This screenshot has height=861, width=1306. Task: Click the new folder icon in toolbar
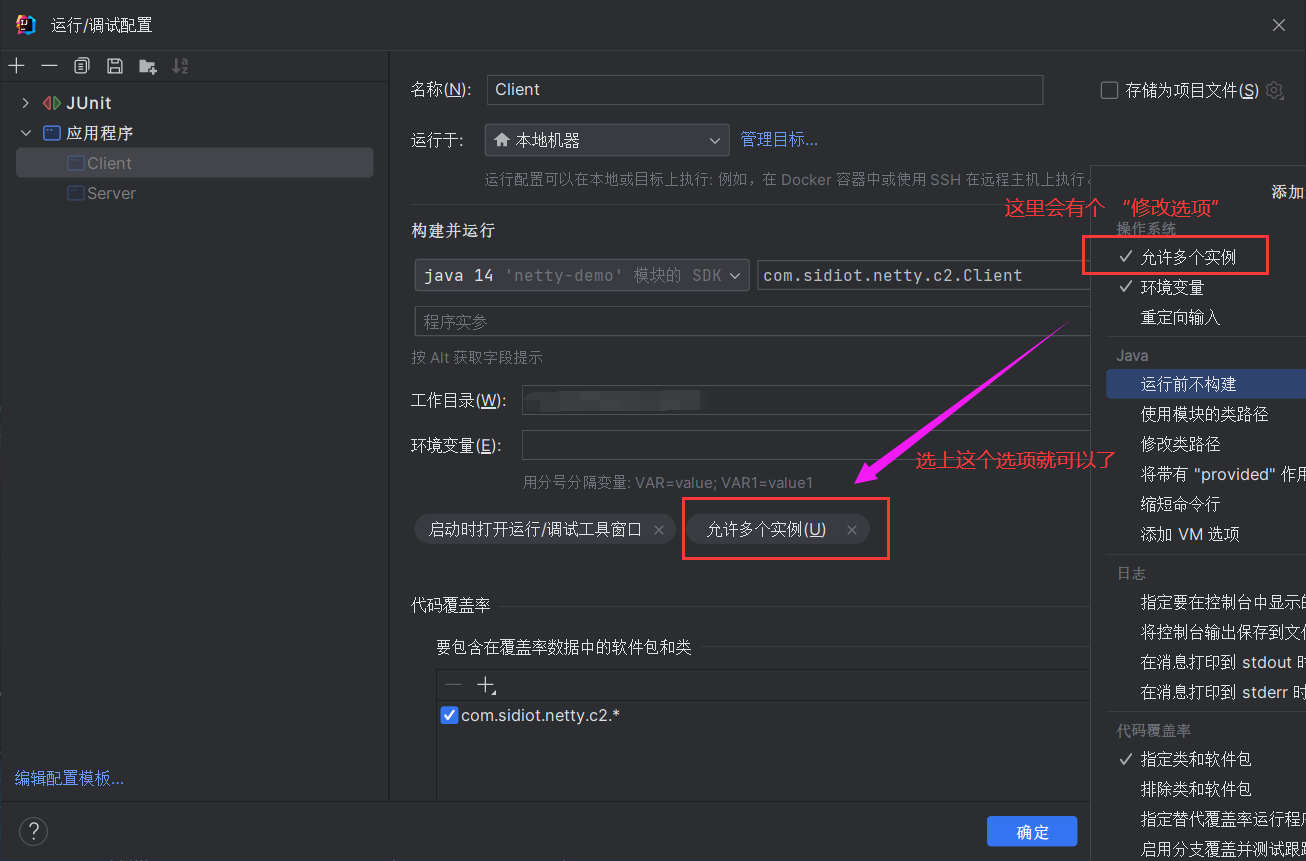point(148,67)
